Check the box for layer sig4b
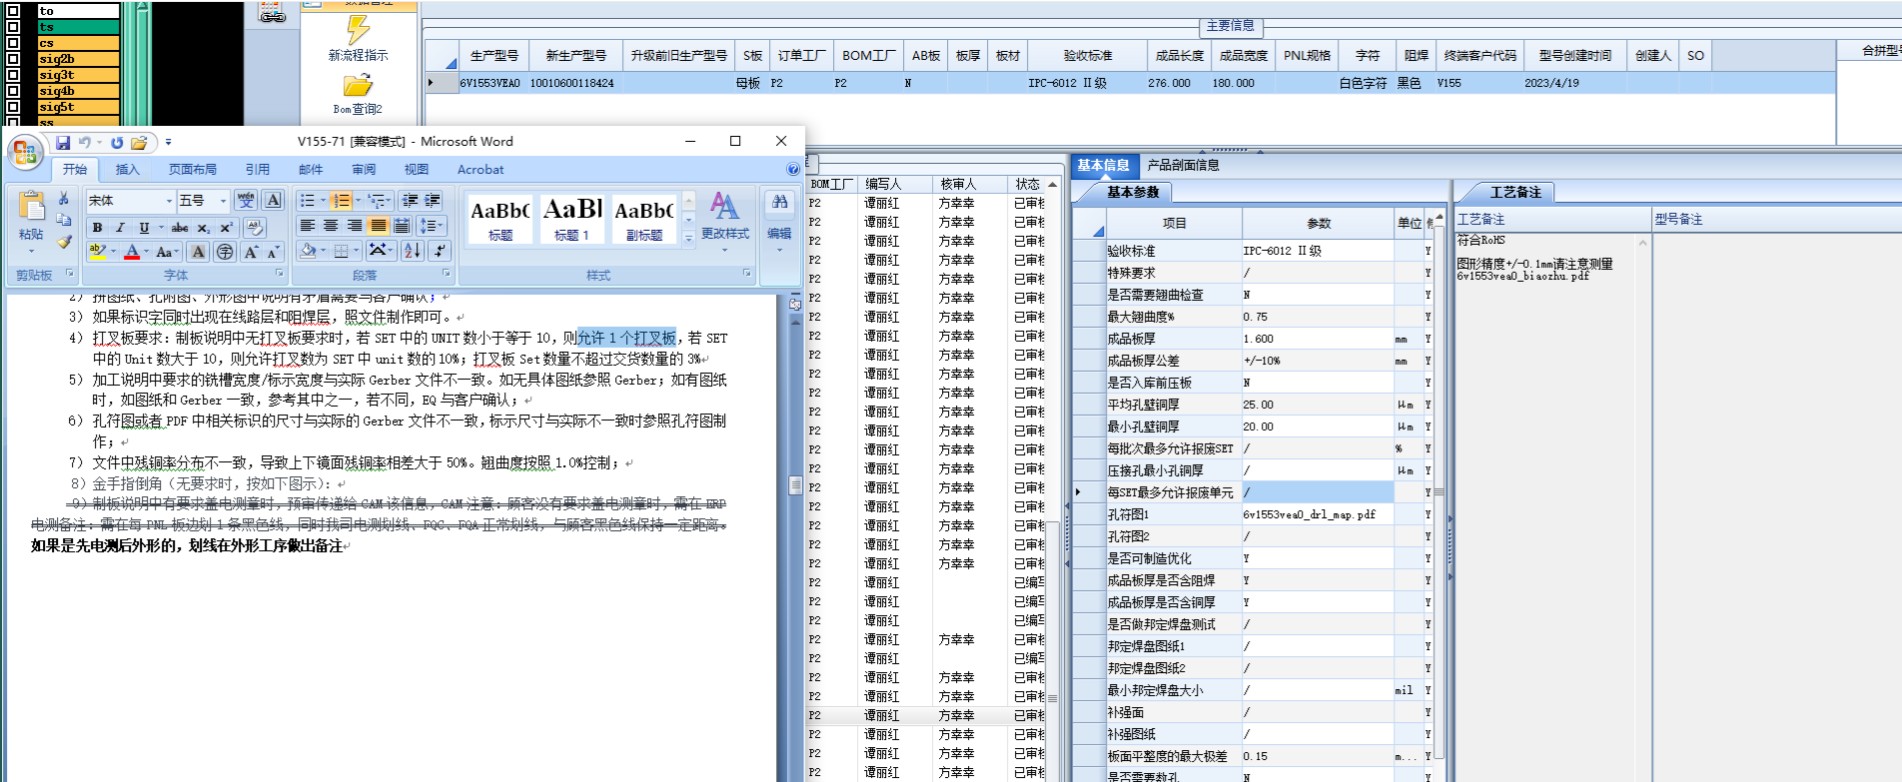The height and width of the screenshot is (782, 1902). [x=13, y=91]
